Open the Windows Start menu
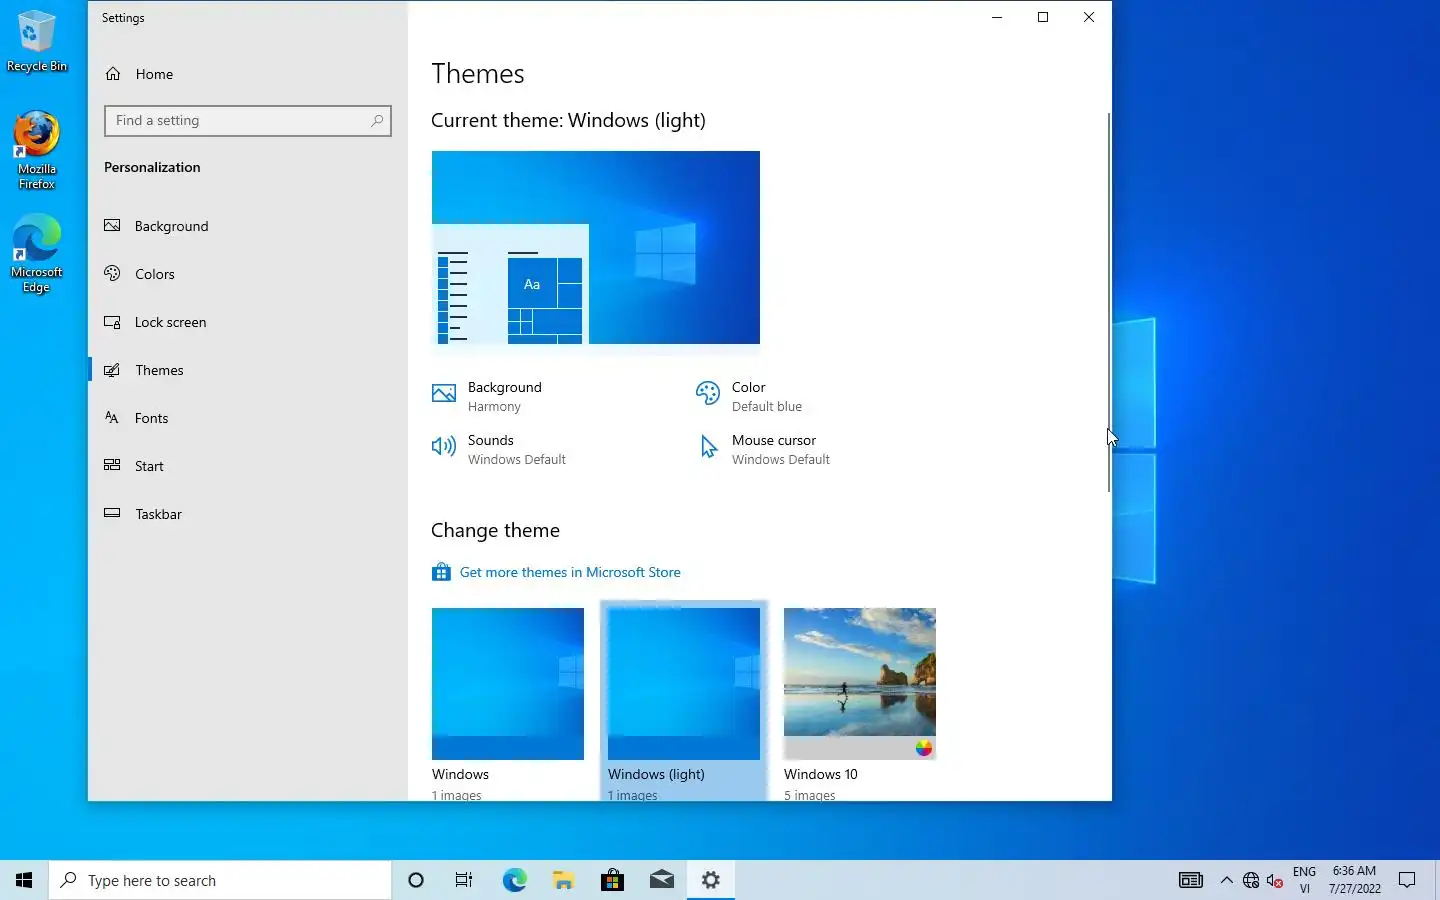The width and height of the screenshot is (1440, 900). (24, 880)
